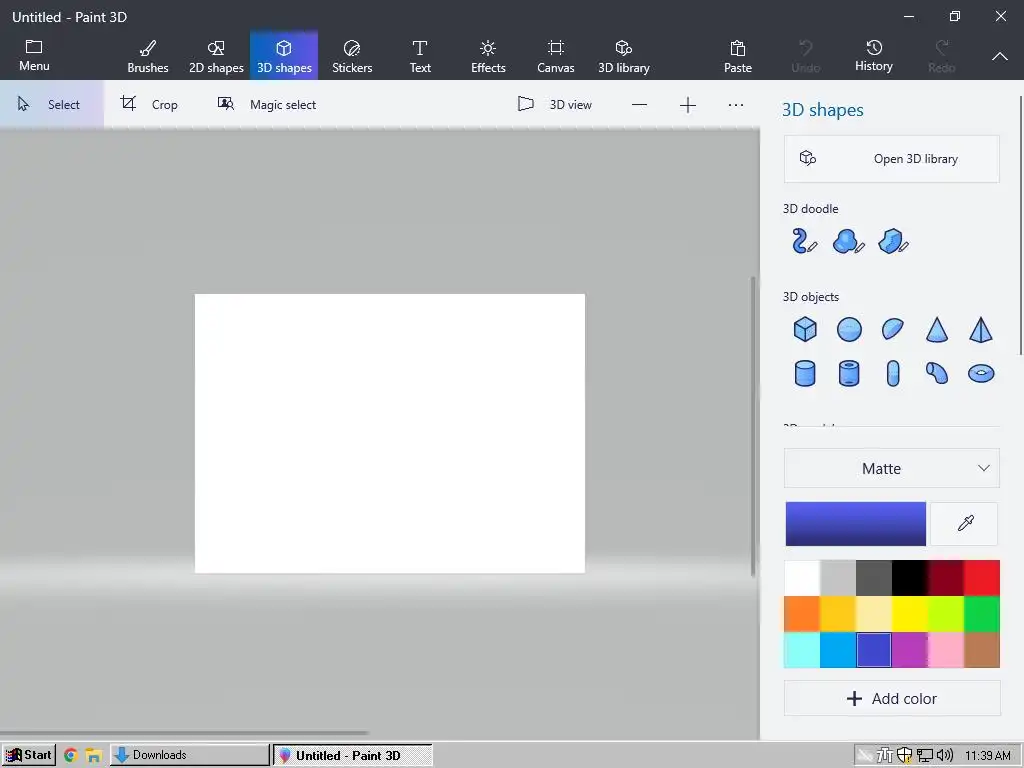
Task: Open the three-dots more options menu
Action: (736, 104)
